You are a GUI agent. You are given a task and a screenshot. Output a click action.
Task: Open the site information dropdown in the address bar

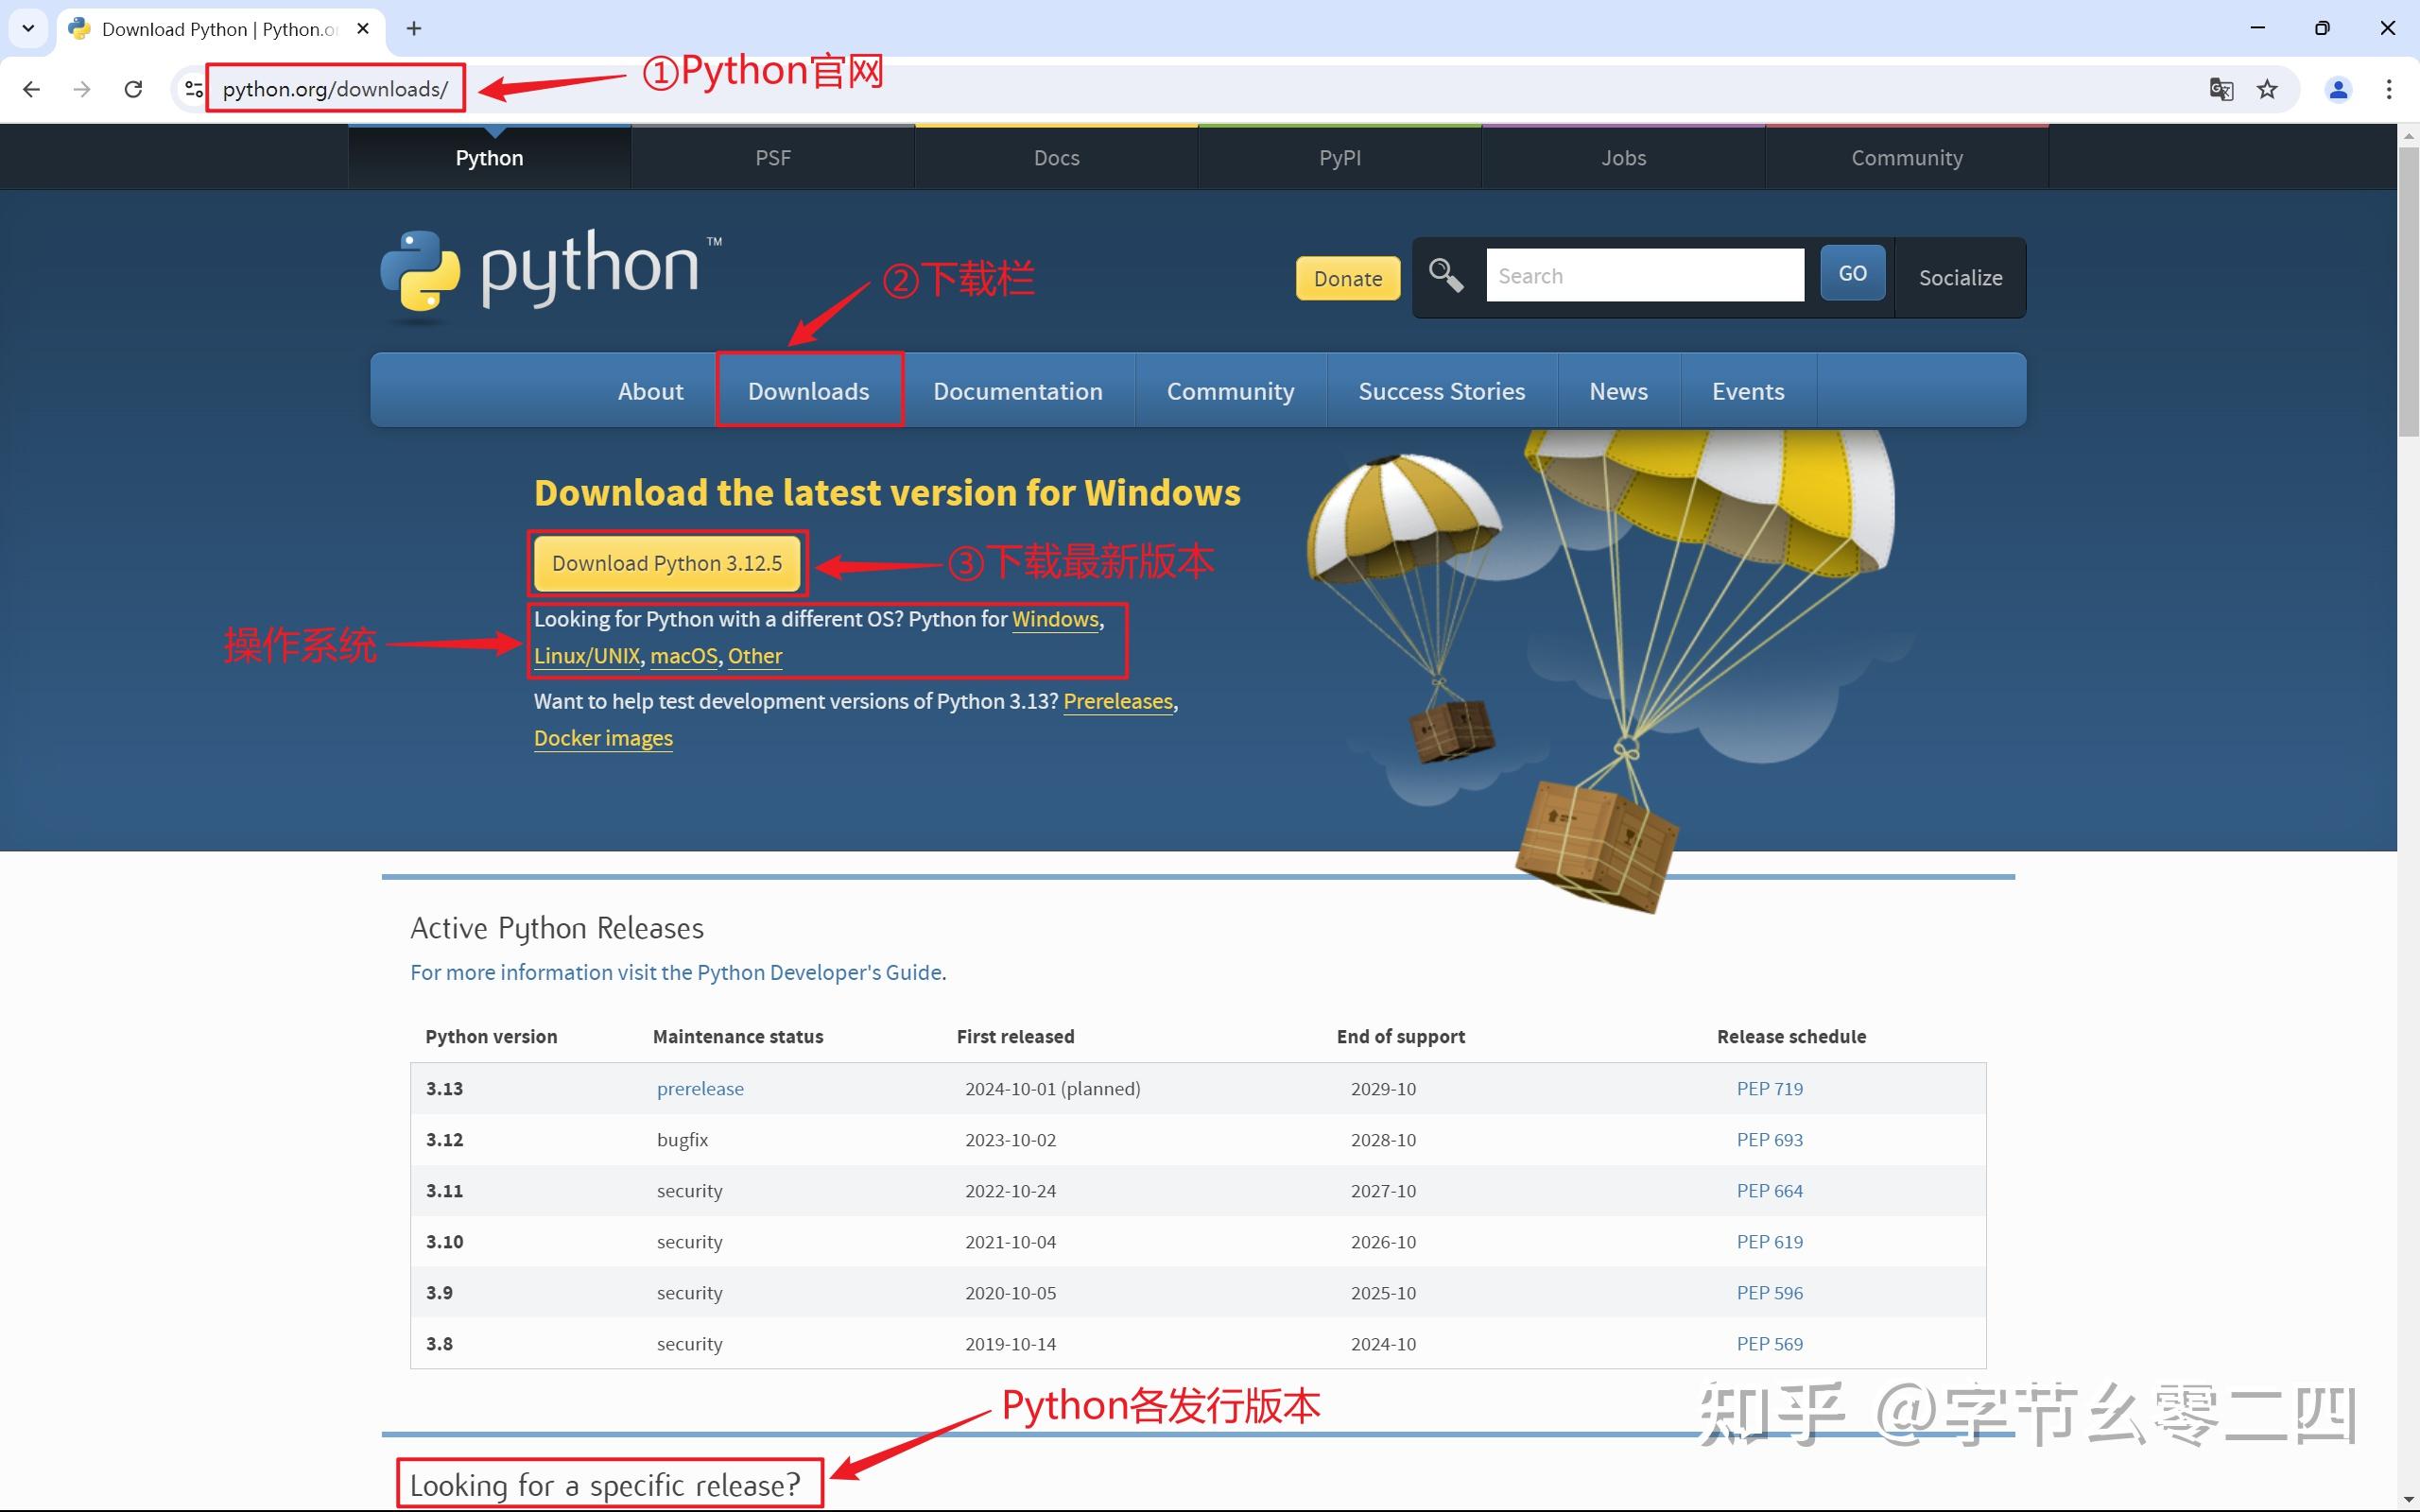(x=193, y=88)
